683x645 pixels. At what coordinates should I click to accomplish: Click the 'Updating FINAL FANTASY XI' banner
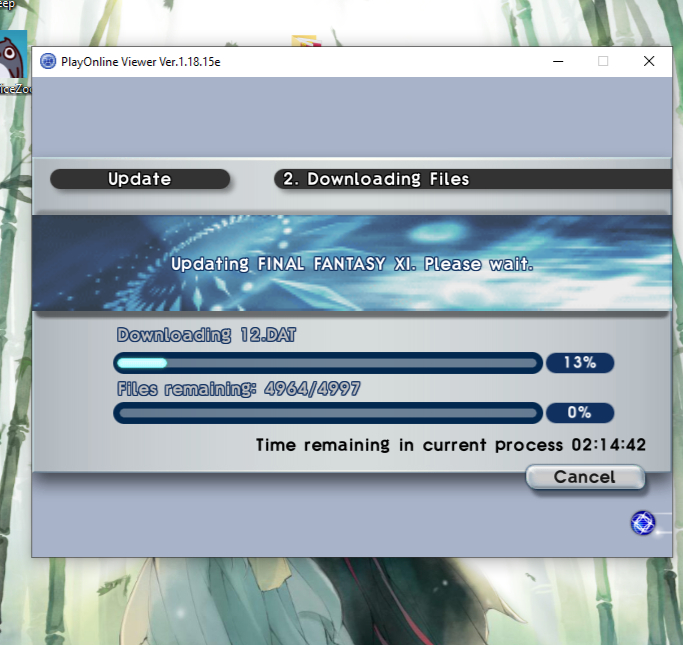click(352, 265)
